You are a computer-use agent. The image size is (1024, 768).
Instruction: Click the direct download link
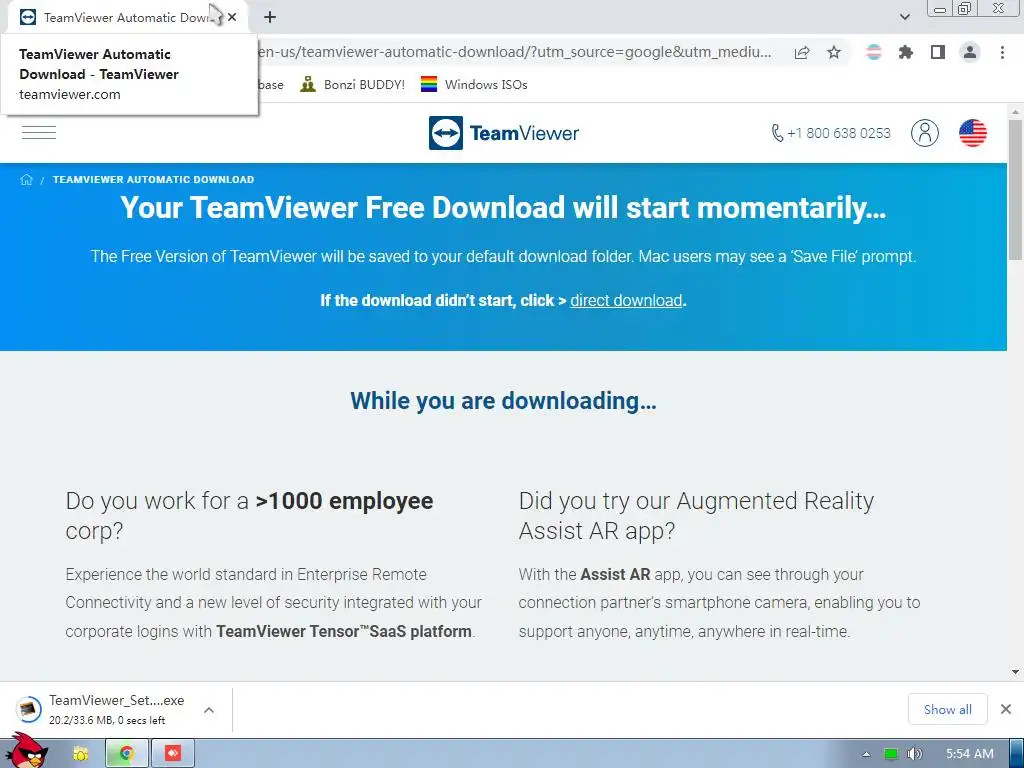[x=626, y=300]
